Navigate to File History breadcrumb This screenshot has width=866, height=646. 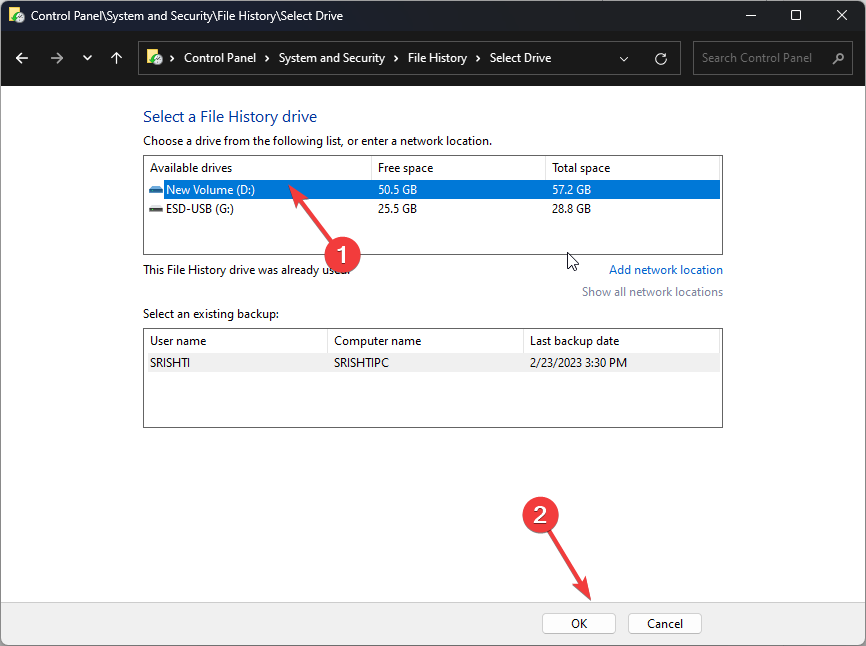[x=437, y=58]
